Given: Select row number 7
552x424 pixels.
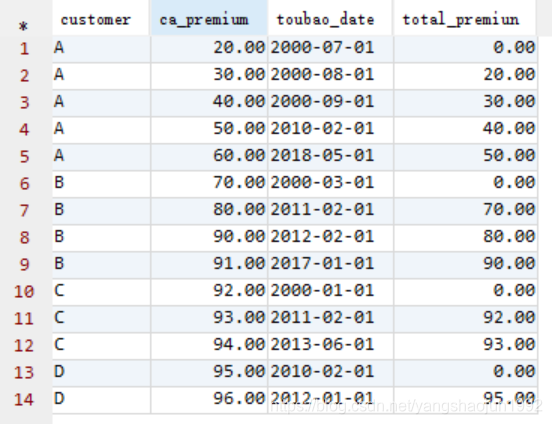Looking at the screenshot, I should click(x=26, y=211).
